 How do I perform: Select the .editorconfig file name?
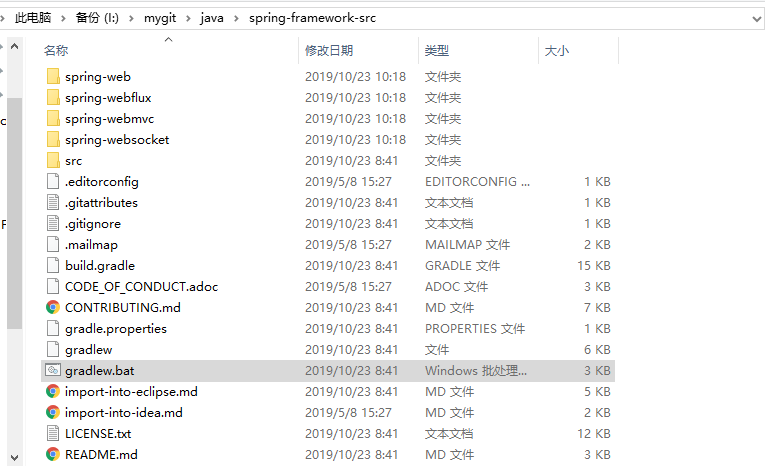point(101,182)
